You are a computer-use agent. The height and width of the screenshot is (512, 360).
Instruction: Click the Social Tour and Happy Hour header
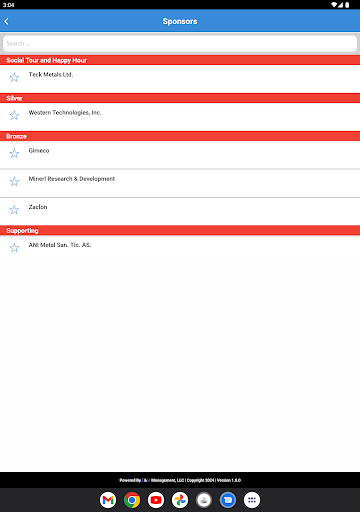(180, 60)
